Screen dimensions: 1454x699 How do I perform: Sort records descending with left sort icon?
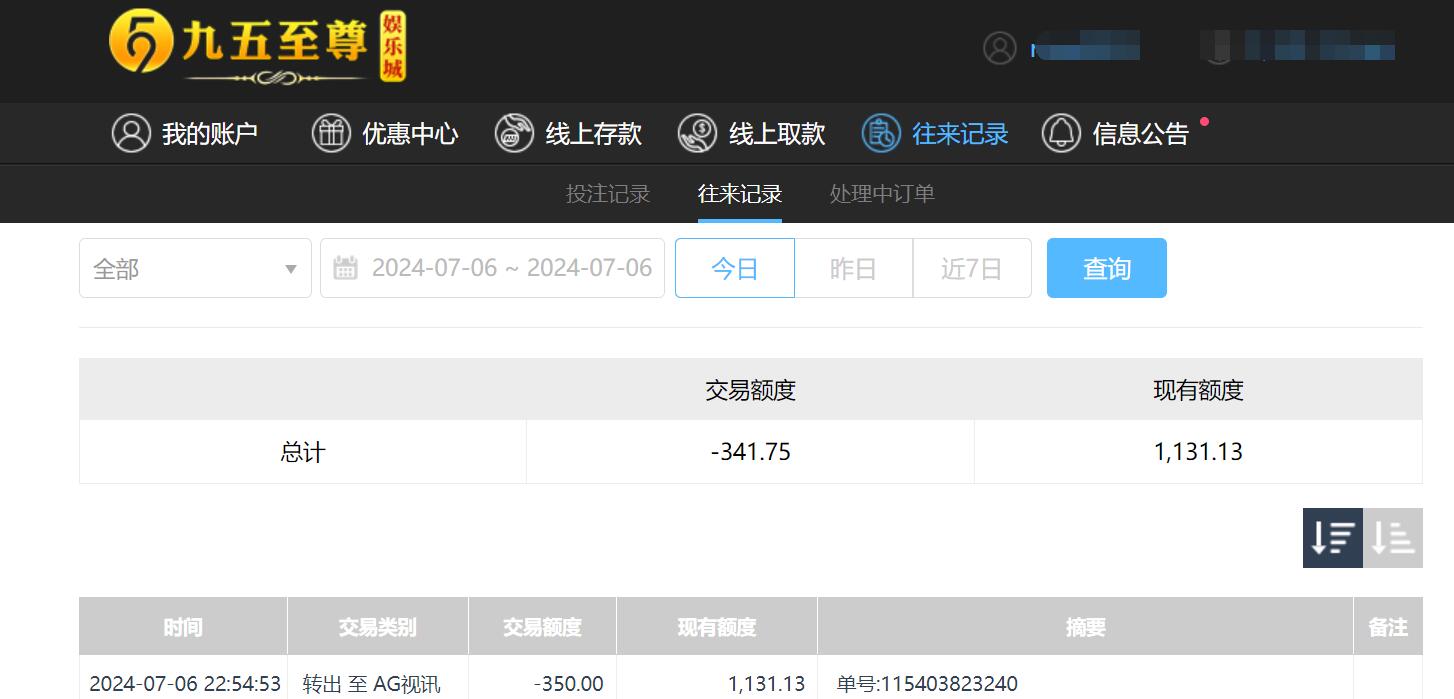pos(1331,537)
